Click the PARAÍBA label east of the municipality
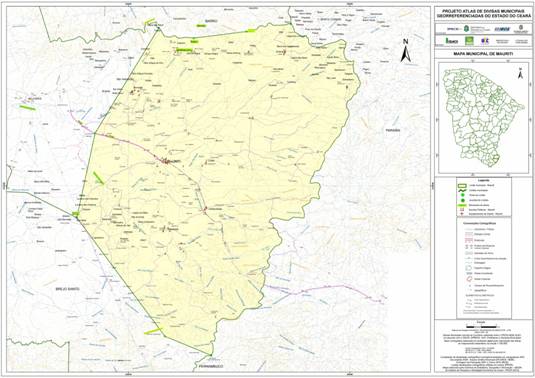535x378 pixels. pos(392,130)
